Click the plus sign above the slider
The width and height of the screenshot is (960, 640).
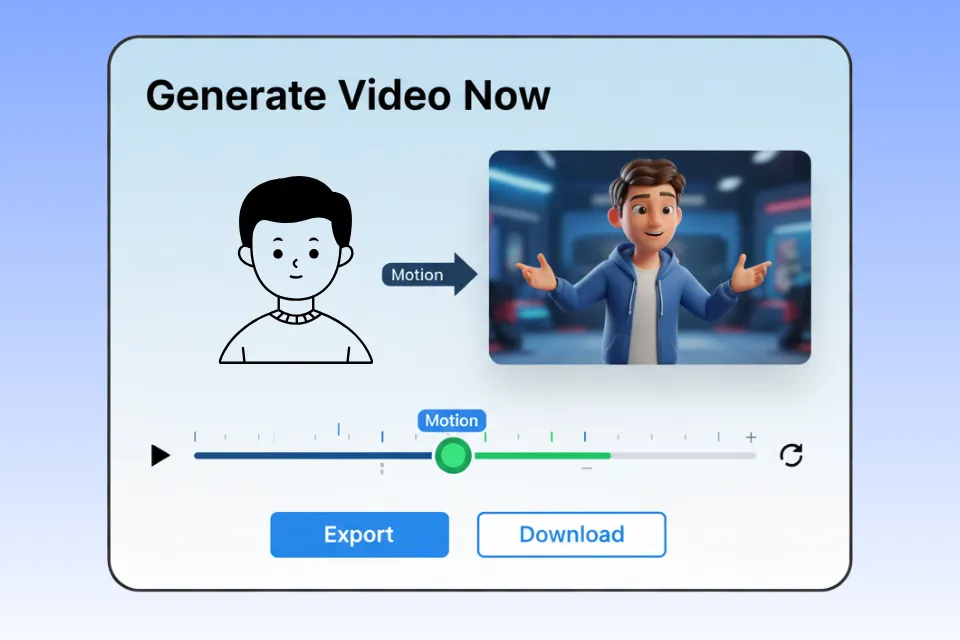750,437
